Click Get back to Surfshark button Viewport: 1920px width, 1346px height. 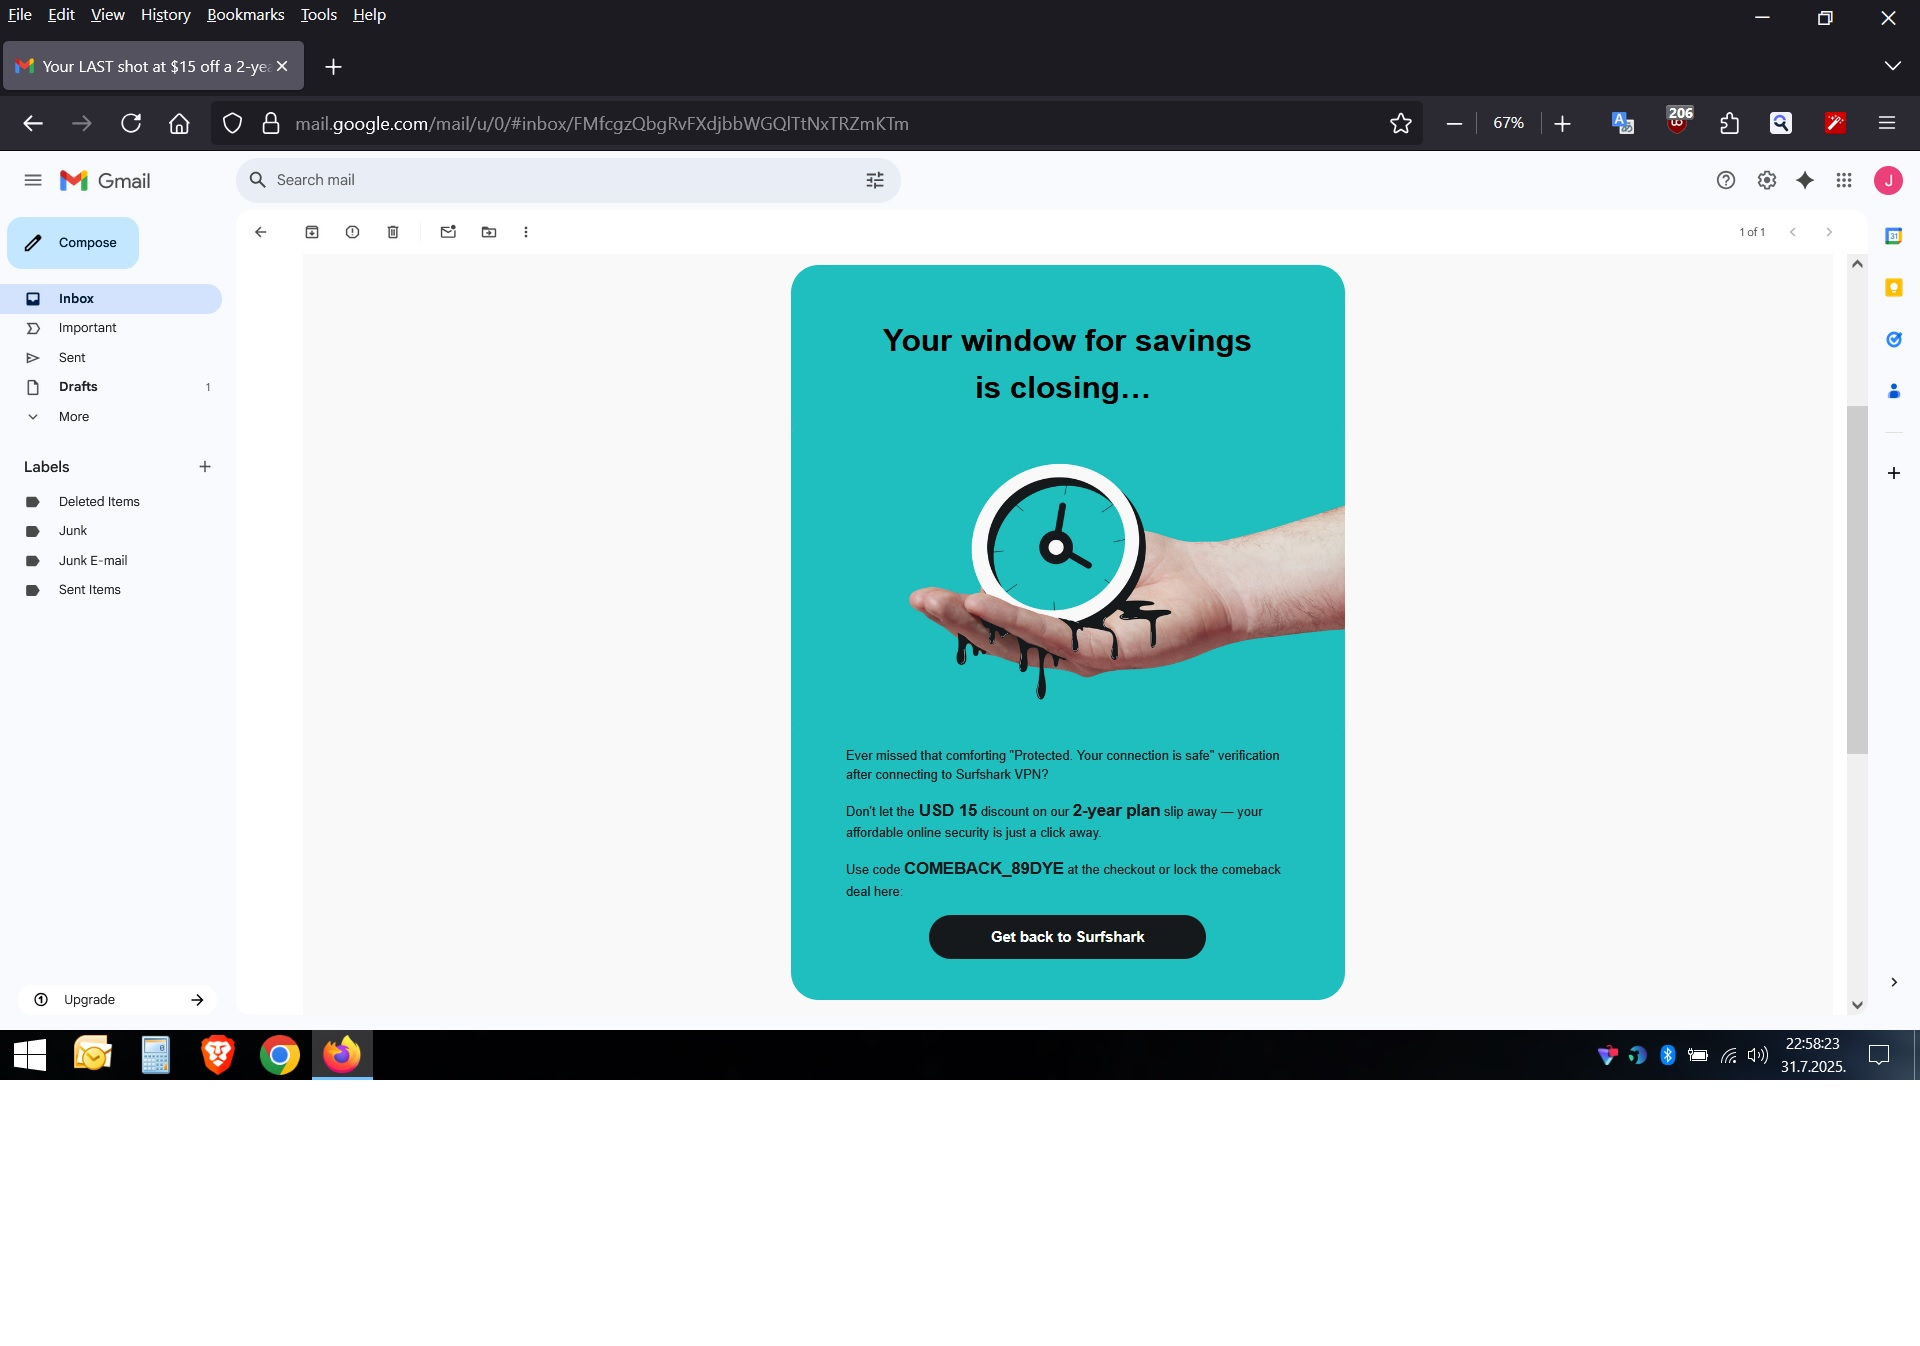[1067, 937]
